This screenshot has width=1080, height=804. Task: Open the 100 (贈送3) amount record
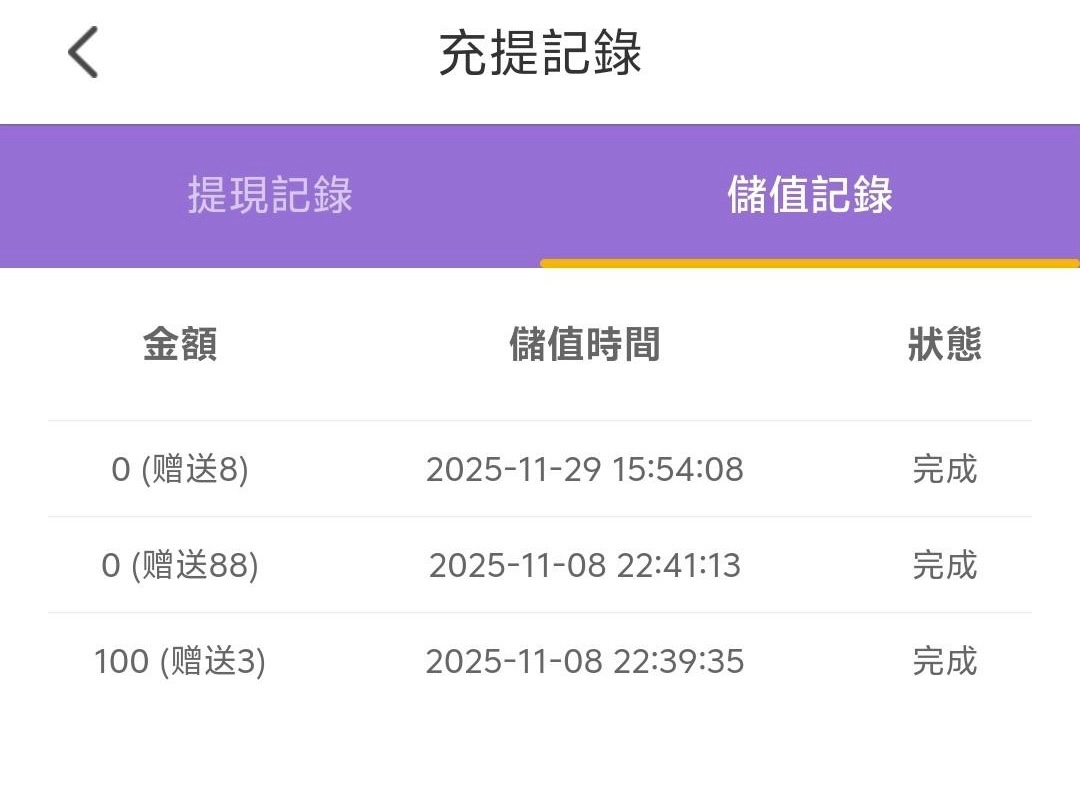coord(180,662)
